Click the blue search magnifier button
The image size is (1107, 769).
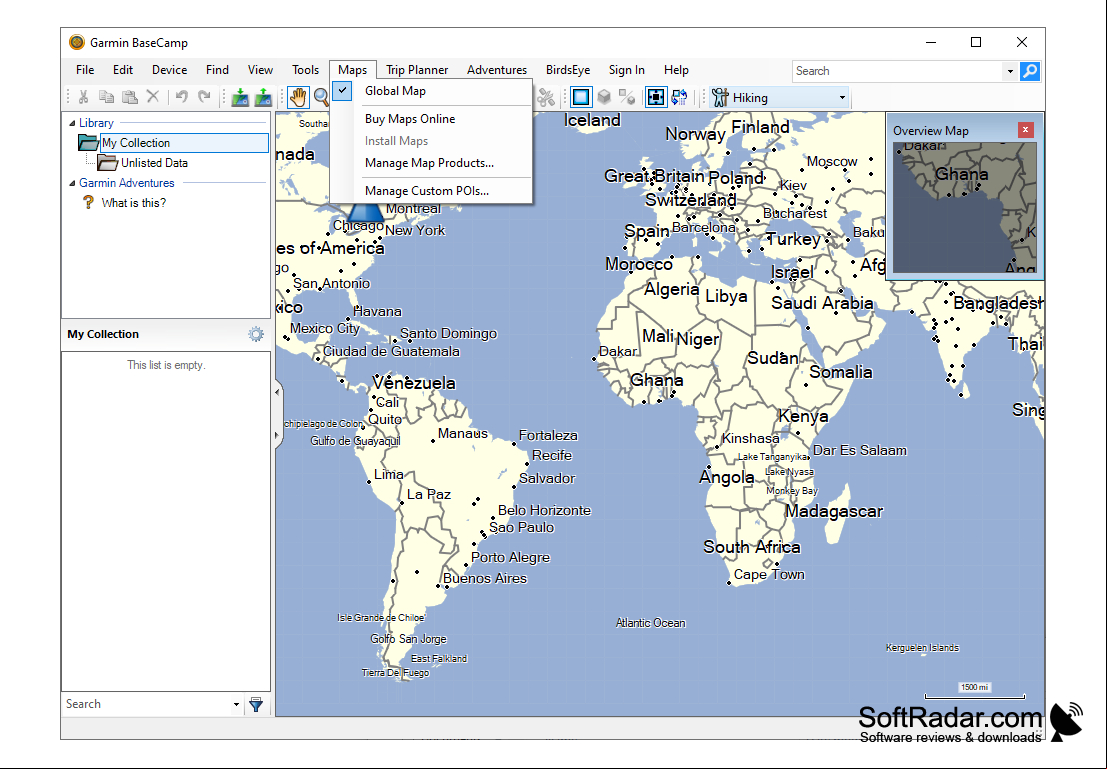1030,71
